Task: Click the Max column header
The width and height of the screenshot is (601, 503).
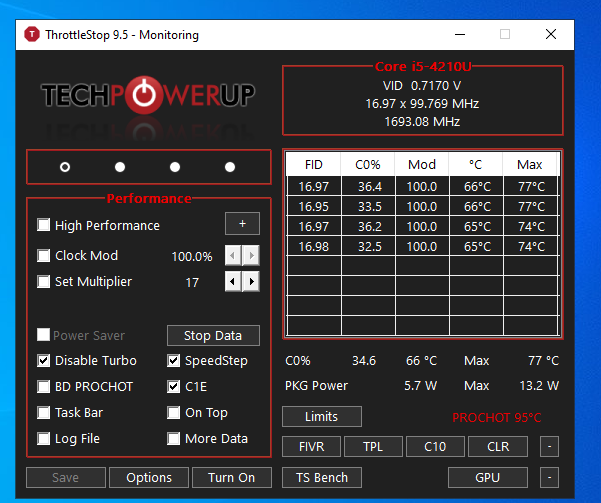Action: click(x=530, y=164)
